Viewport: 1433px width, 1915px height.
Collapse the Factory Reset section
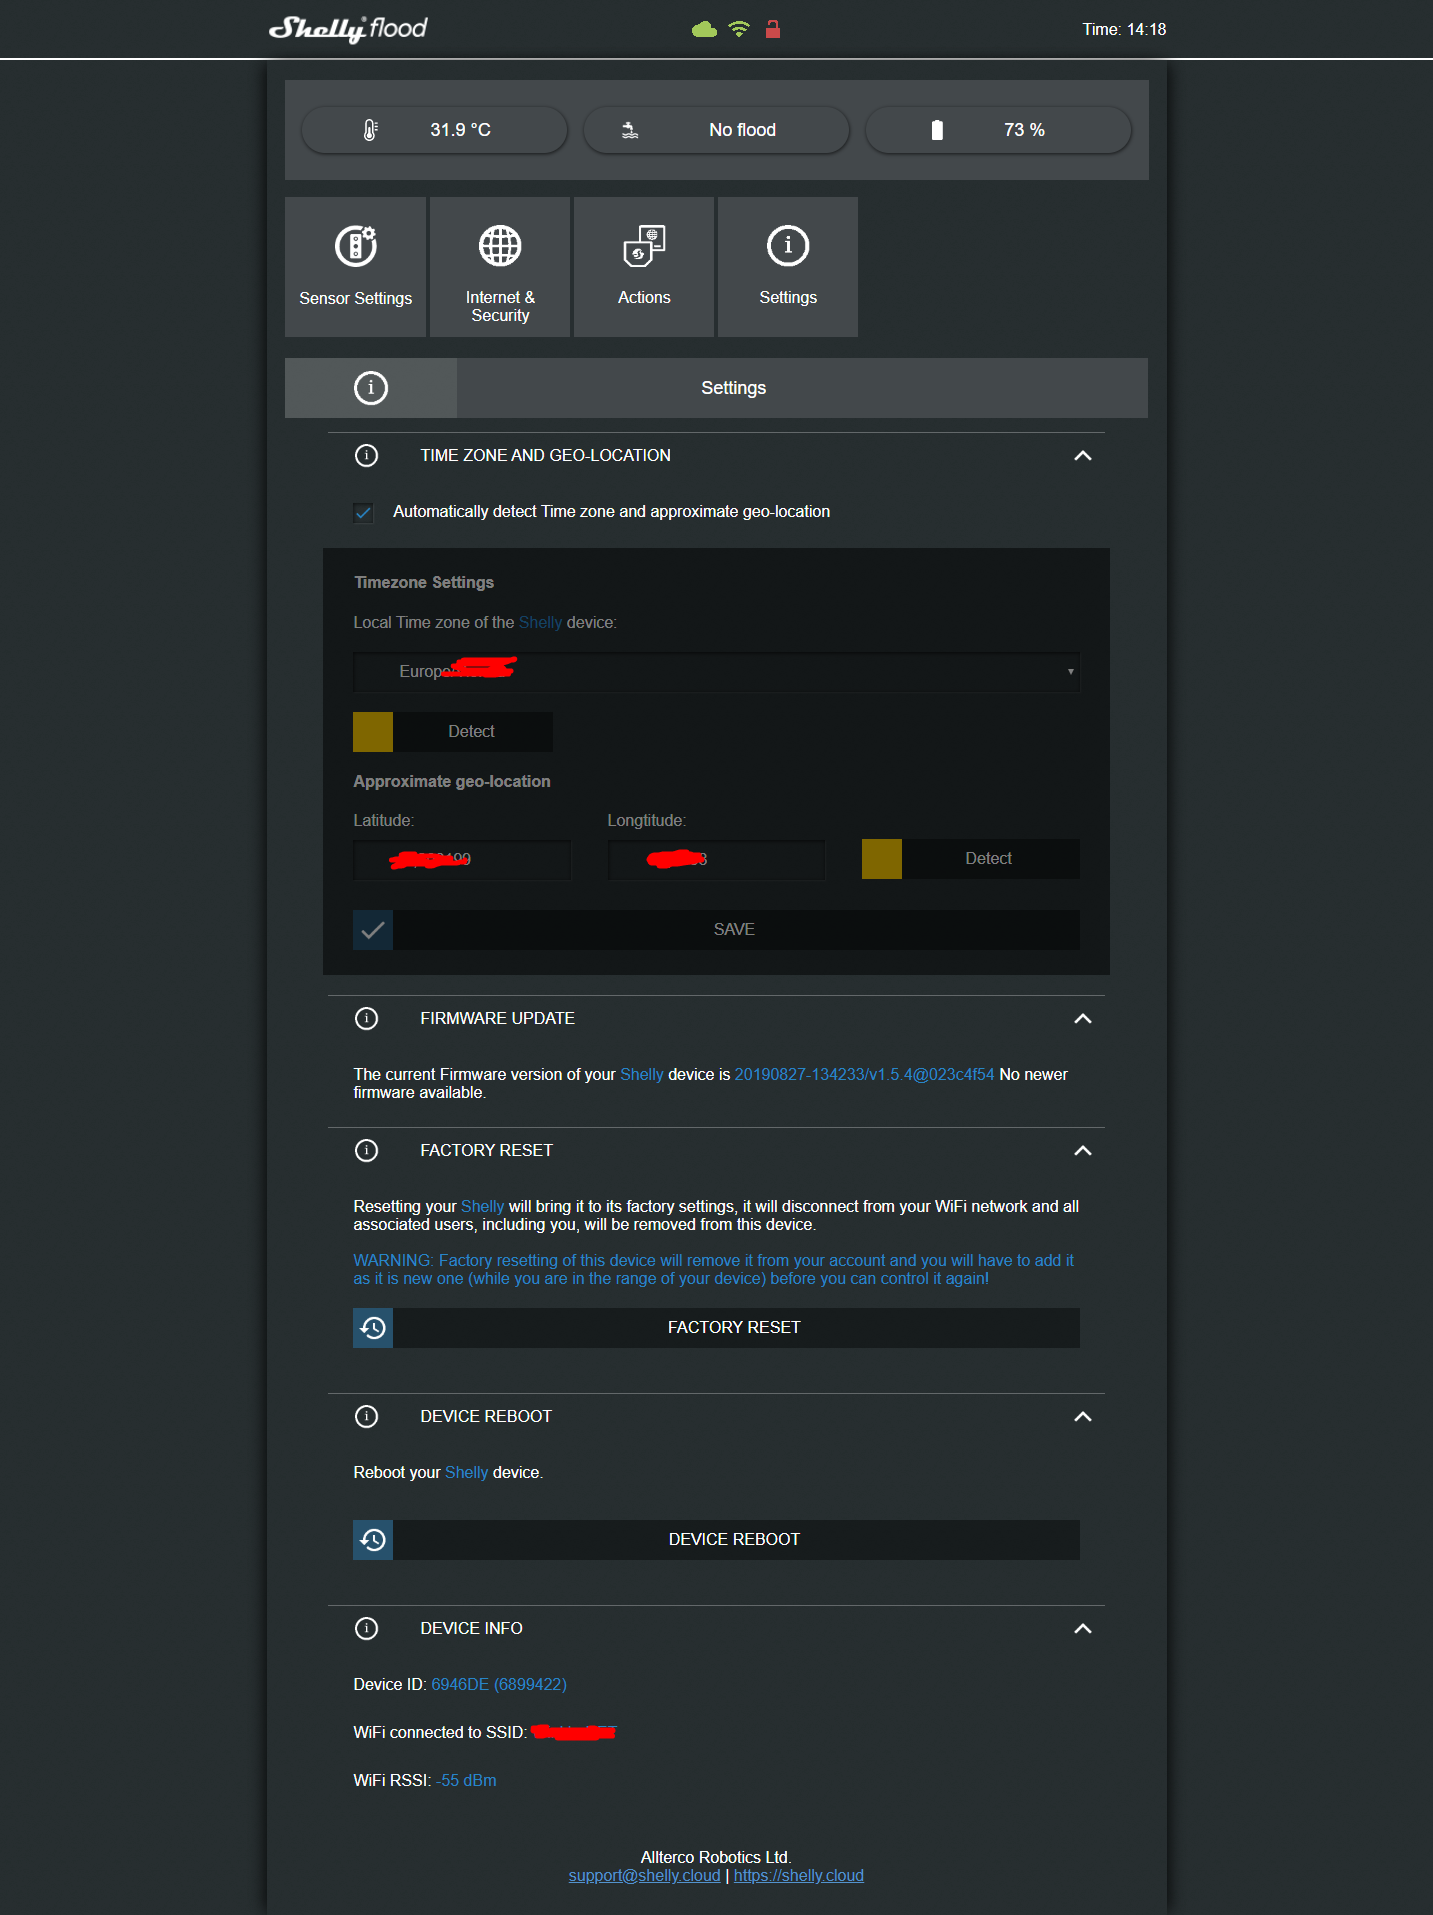[1082, 1151]
